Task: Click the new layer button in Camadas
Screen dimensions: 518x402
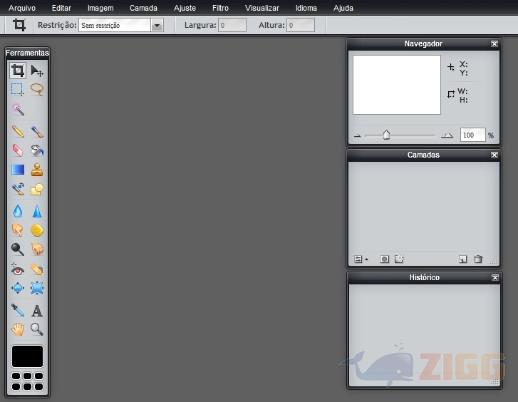Action: (463, 259)
